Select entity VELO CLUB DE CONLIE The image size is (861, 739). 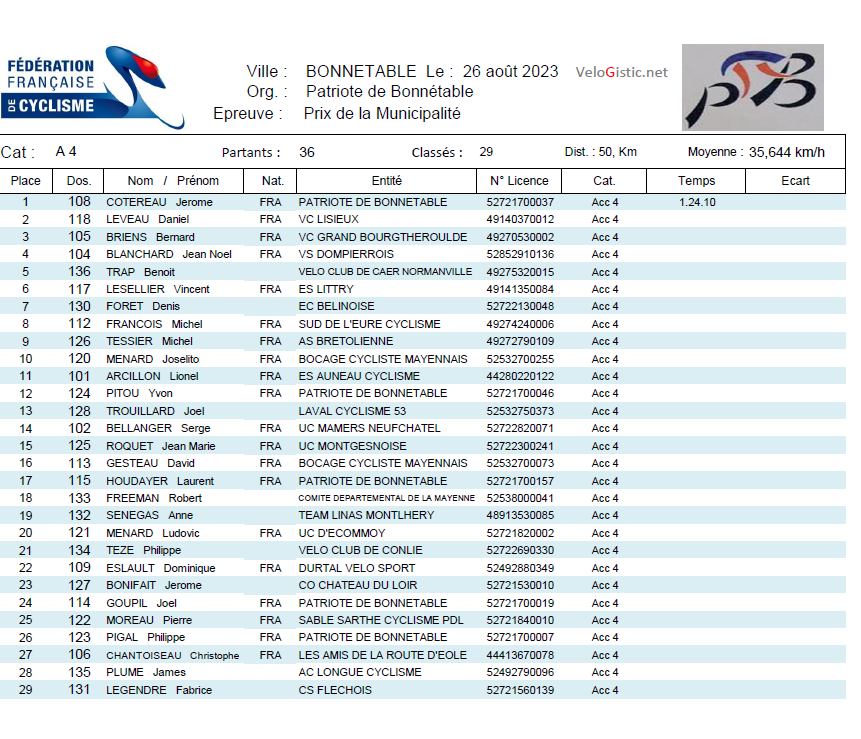tap(360, 550)
